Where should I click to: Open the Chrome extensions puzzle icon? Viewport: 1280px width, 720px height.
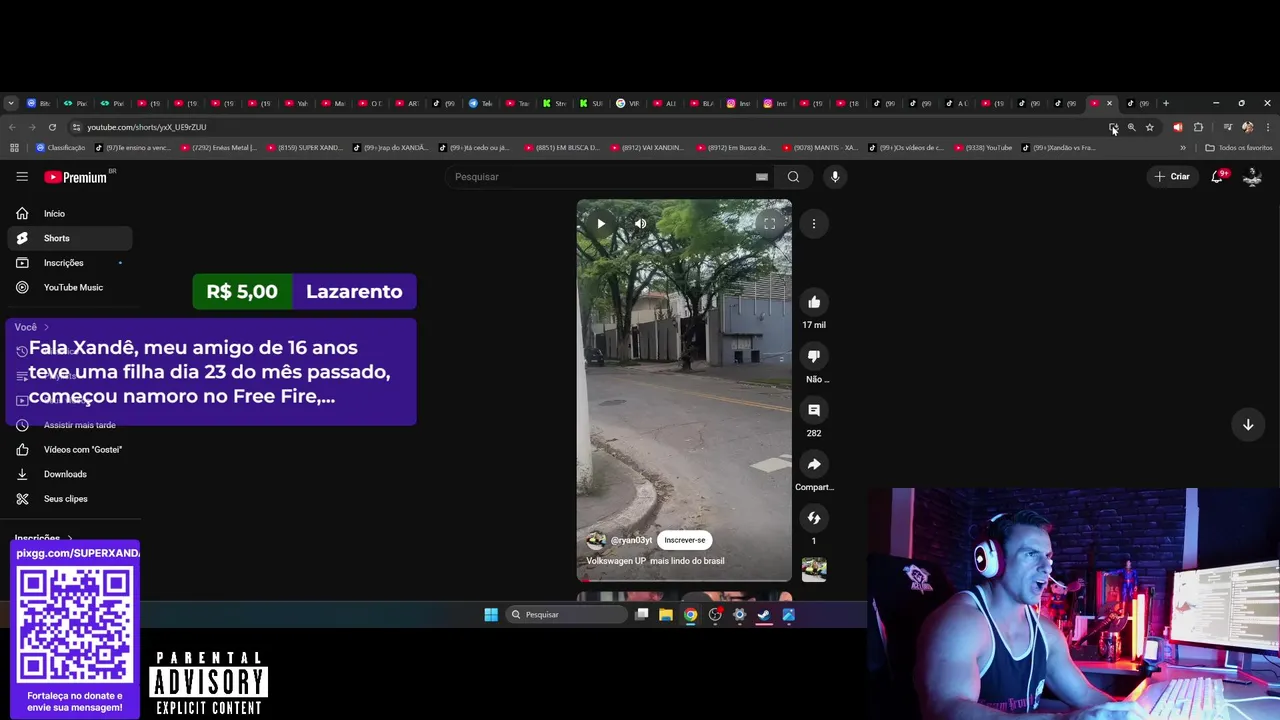[x=1198, y=127]
